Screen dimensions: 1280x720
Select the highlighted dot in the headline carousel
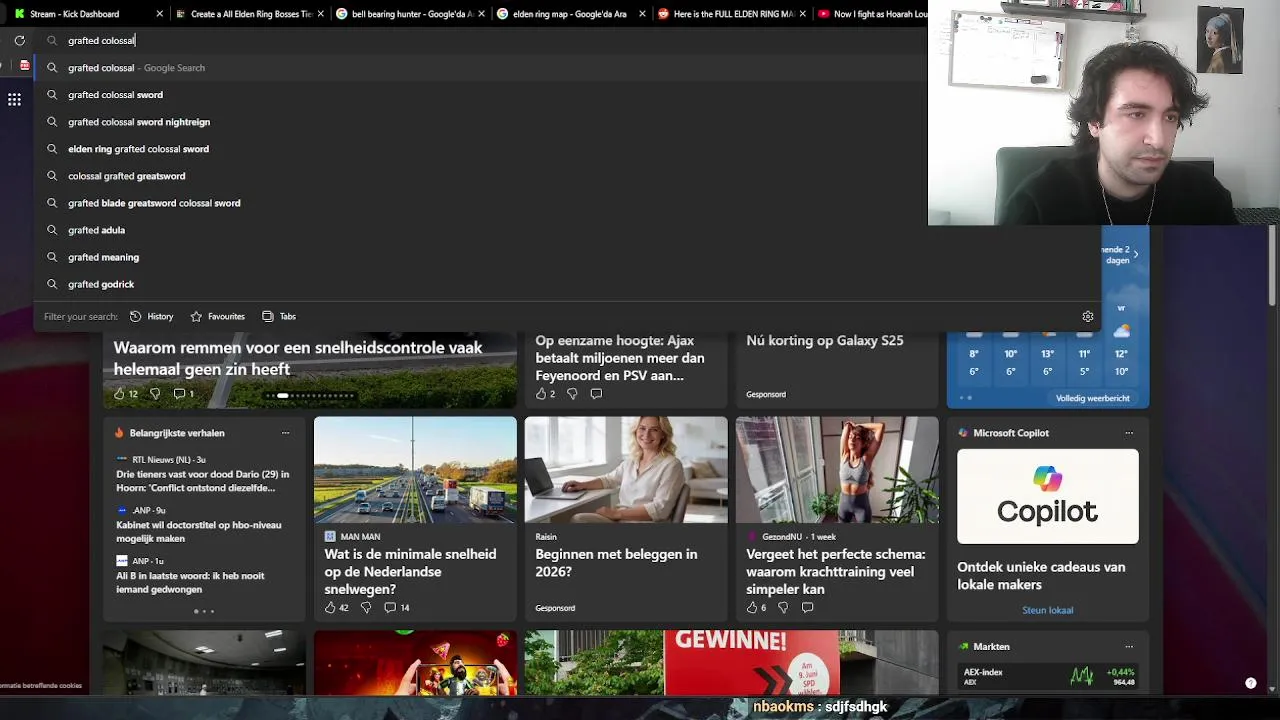point(283,396)
